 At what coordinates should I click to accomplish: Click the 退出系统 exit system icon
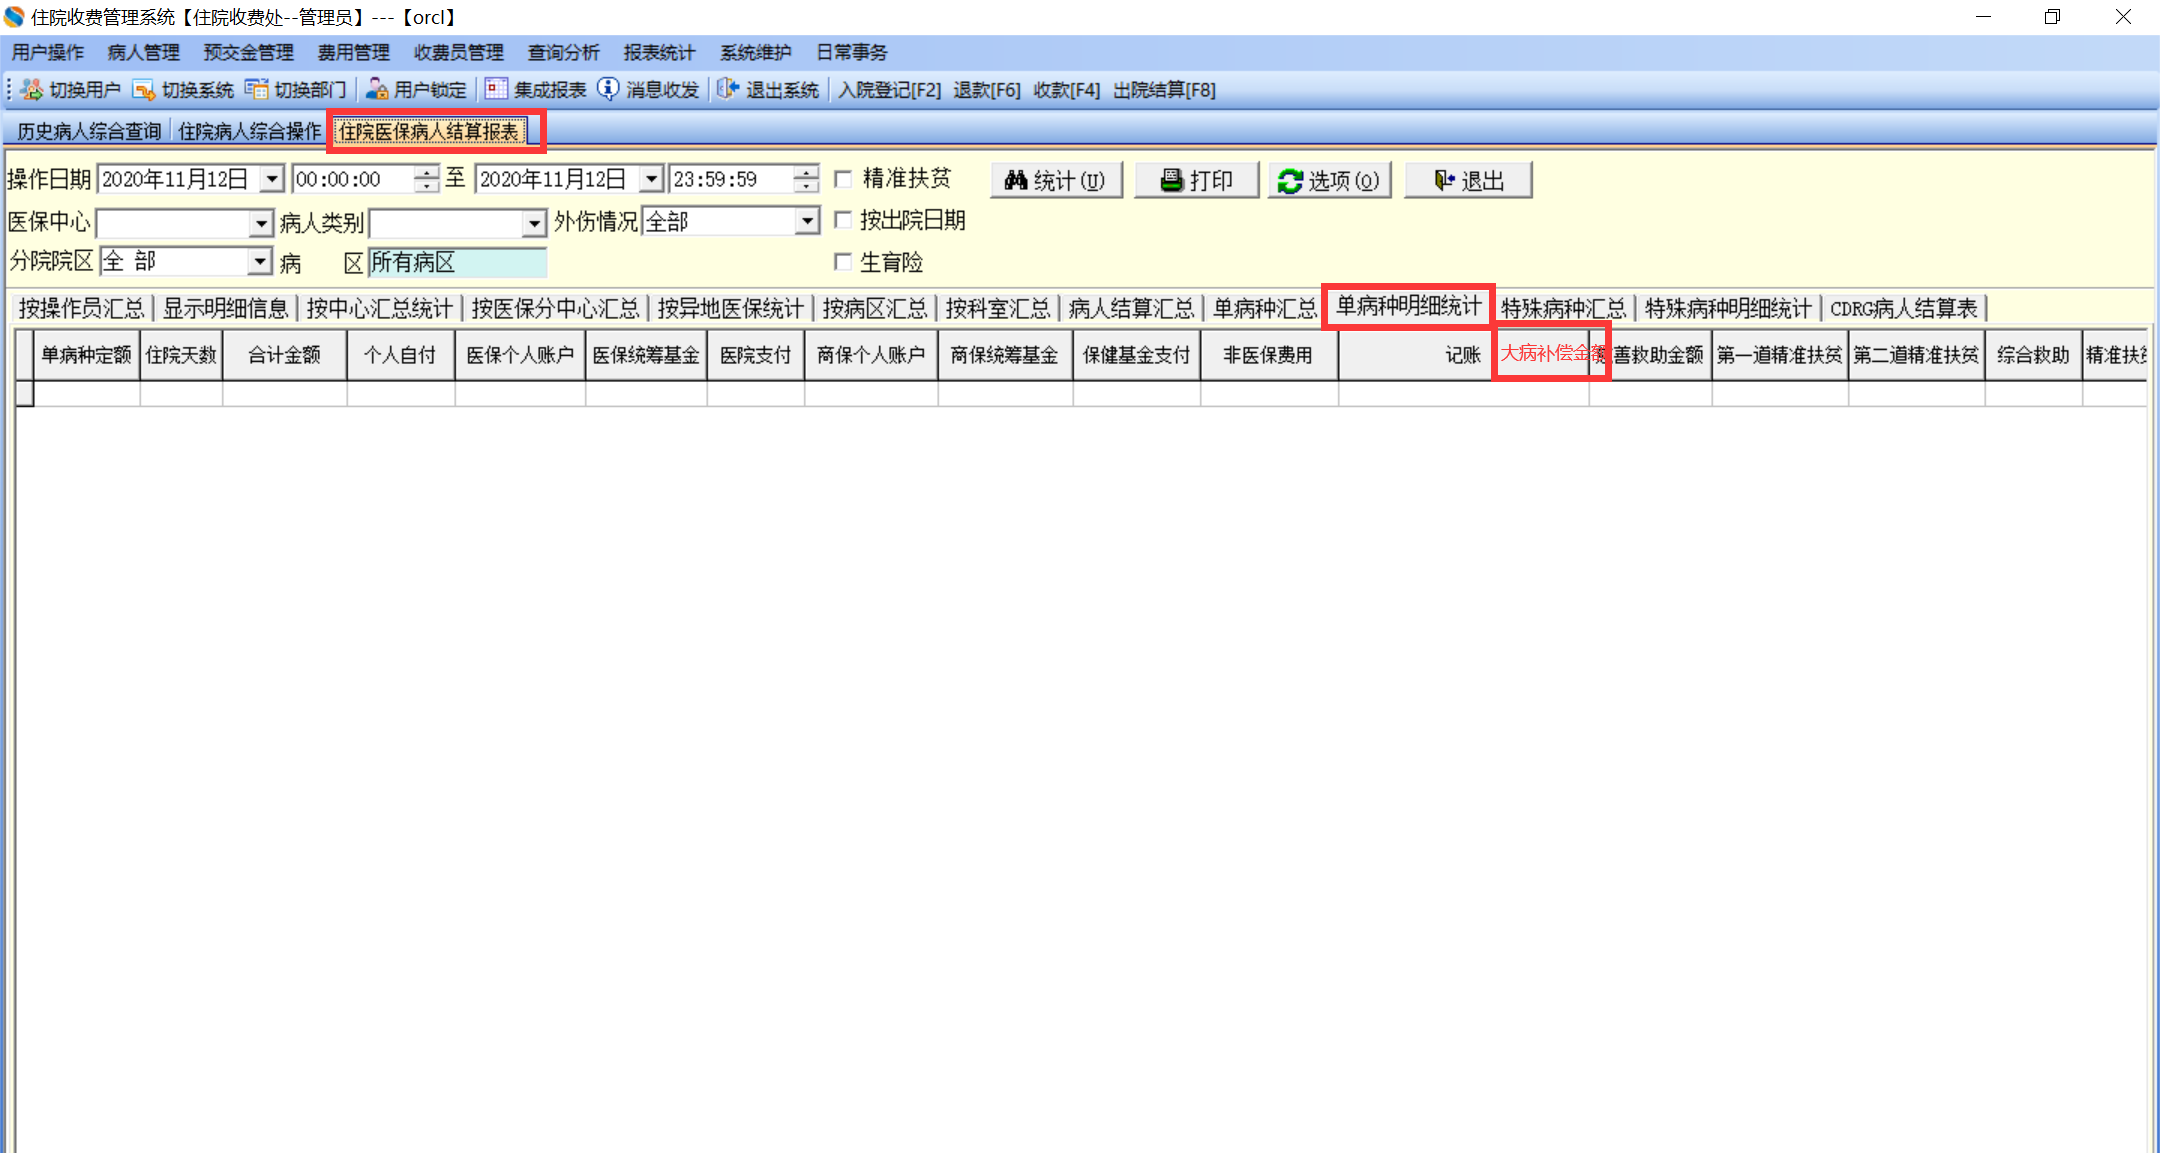pyautogui.click(x=728, y=90)
